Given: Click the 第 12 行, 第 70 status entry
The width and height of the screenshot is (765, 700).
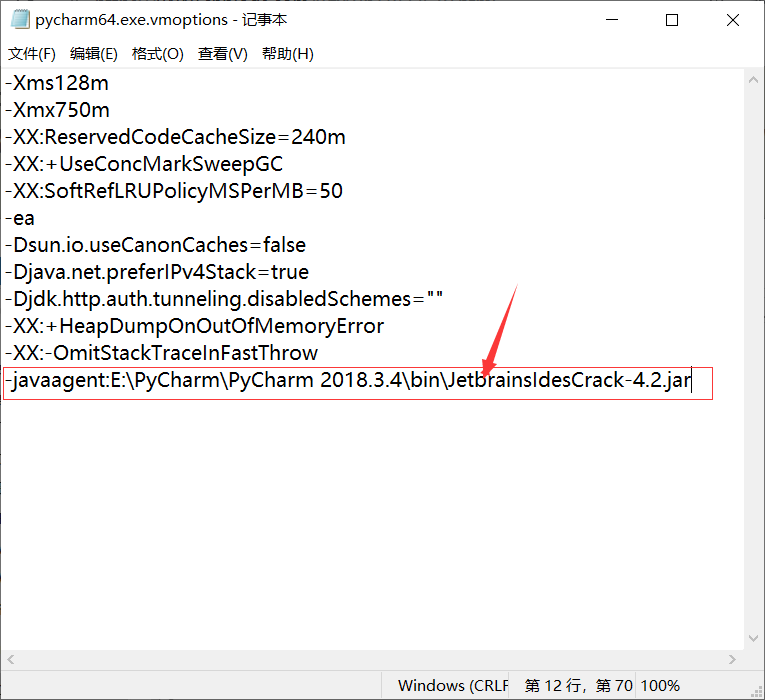Looking at the screenshot, I should pos(579,686).
